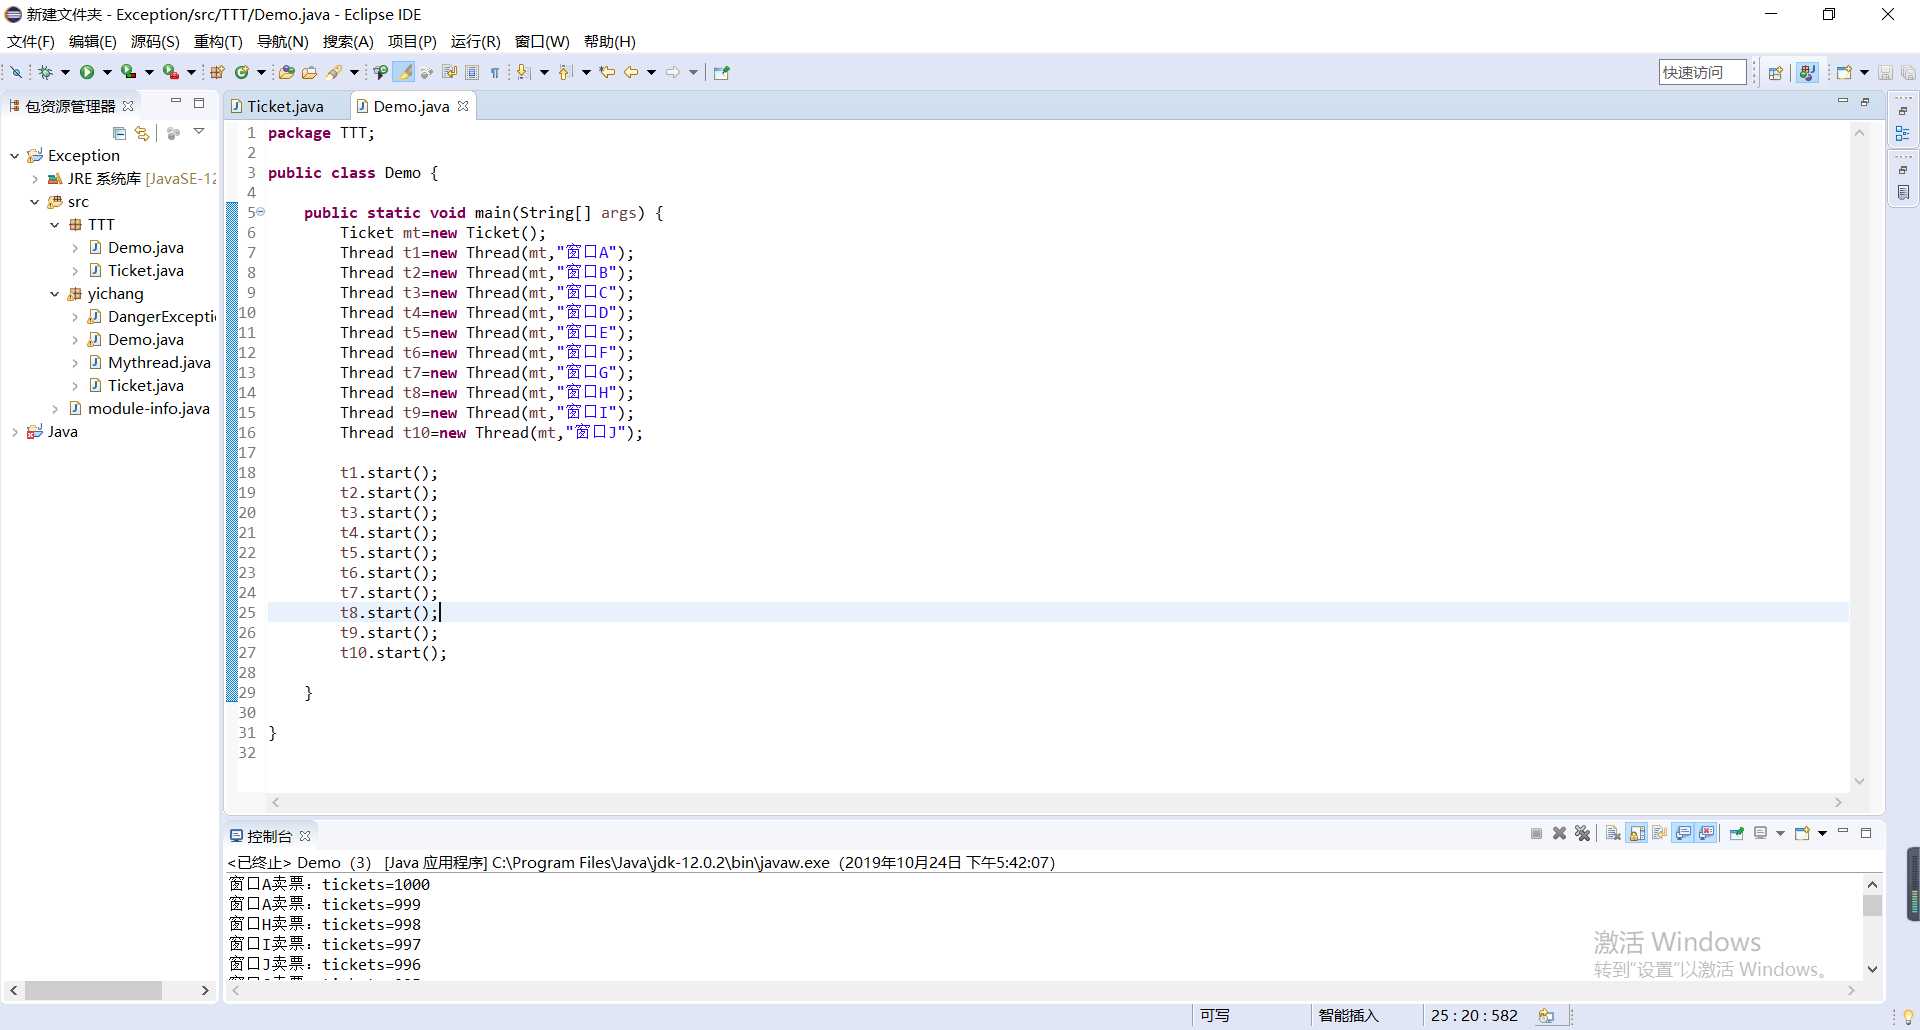Open the Debug button dropdown arrow

(65, 72)
